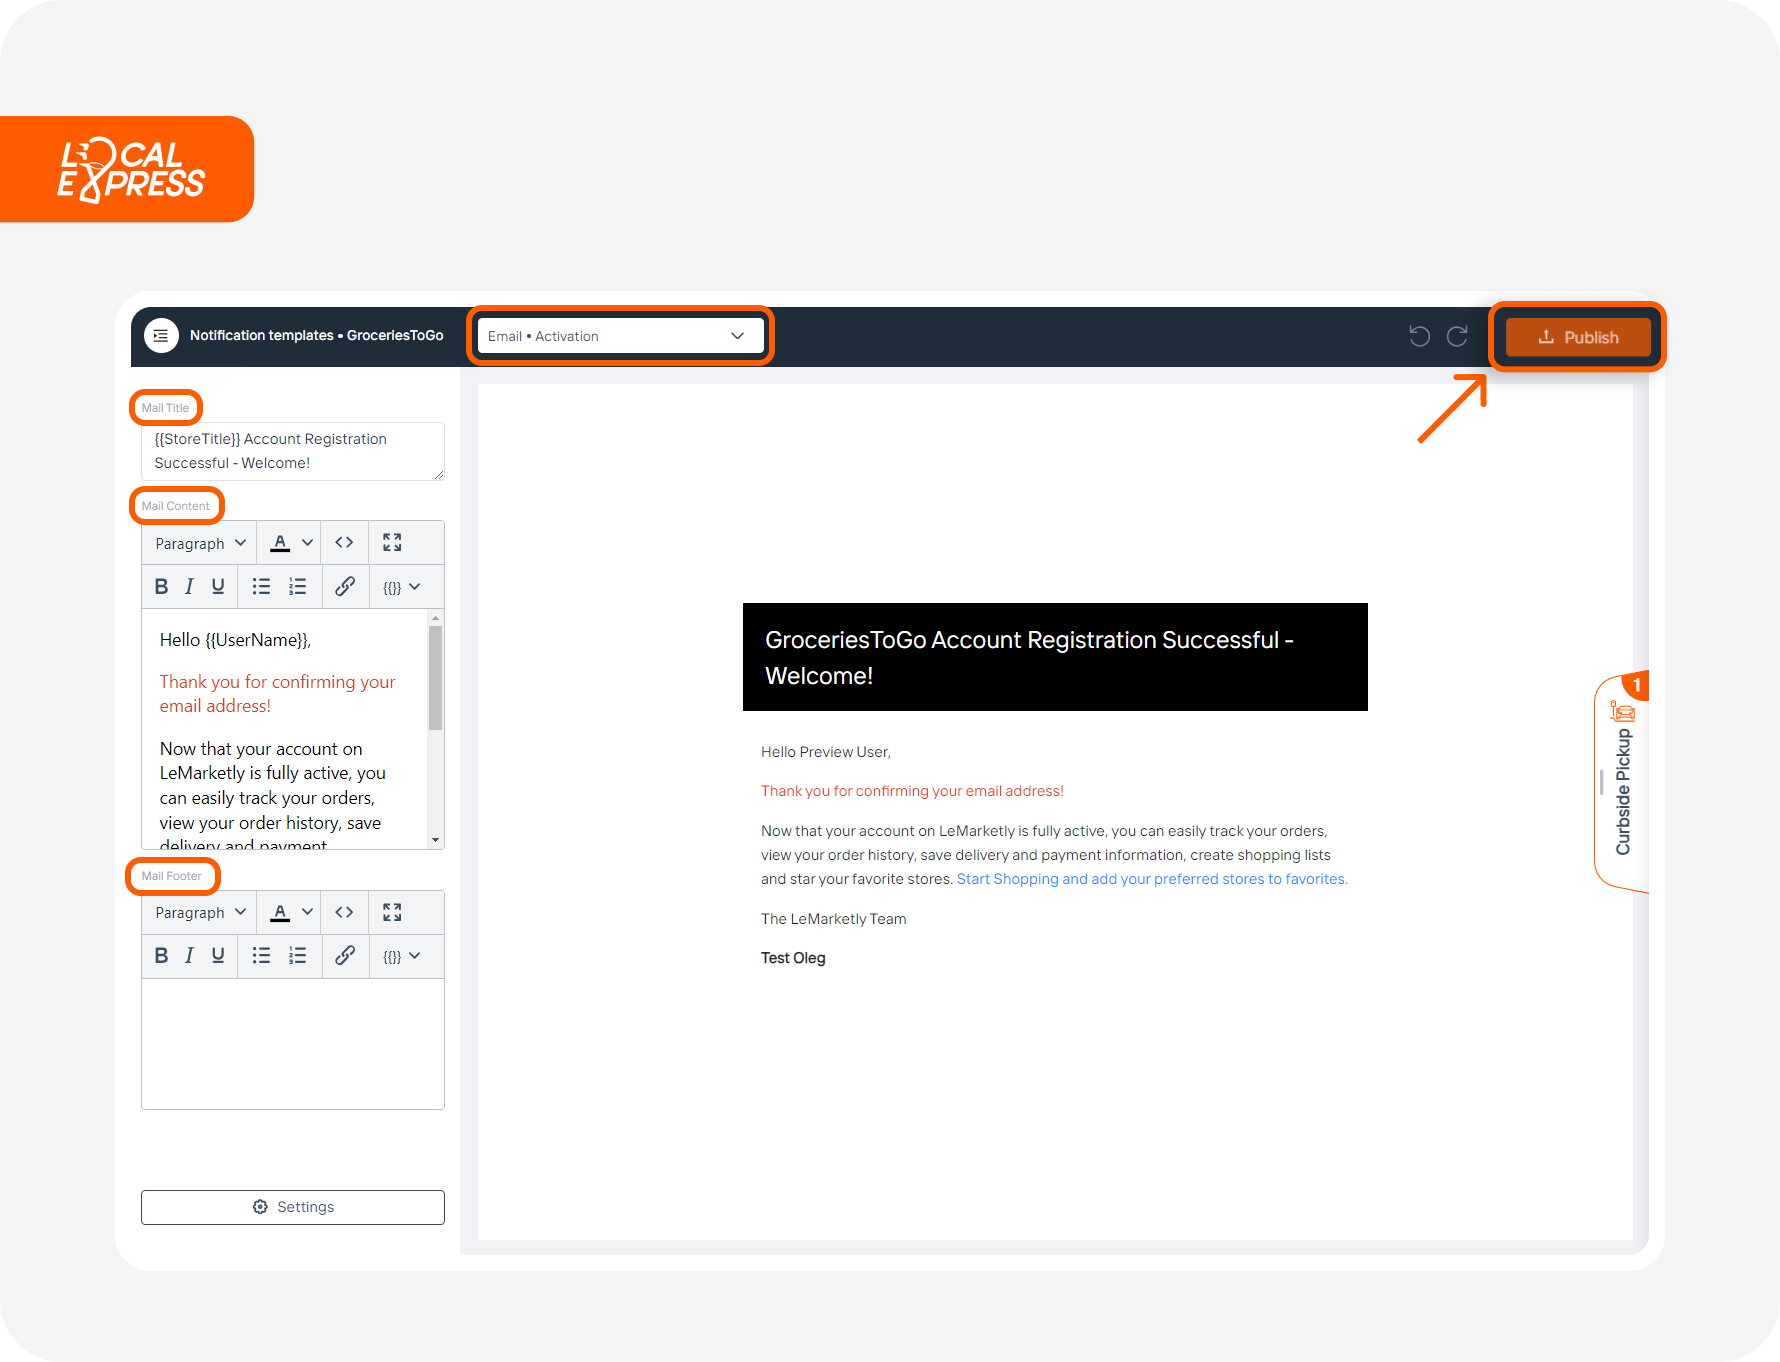Open fullscreen mode for the Mail Content editor
The height and width of the screenshot is (1362, 1780).
[x=391, y=542]
